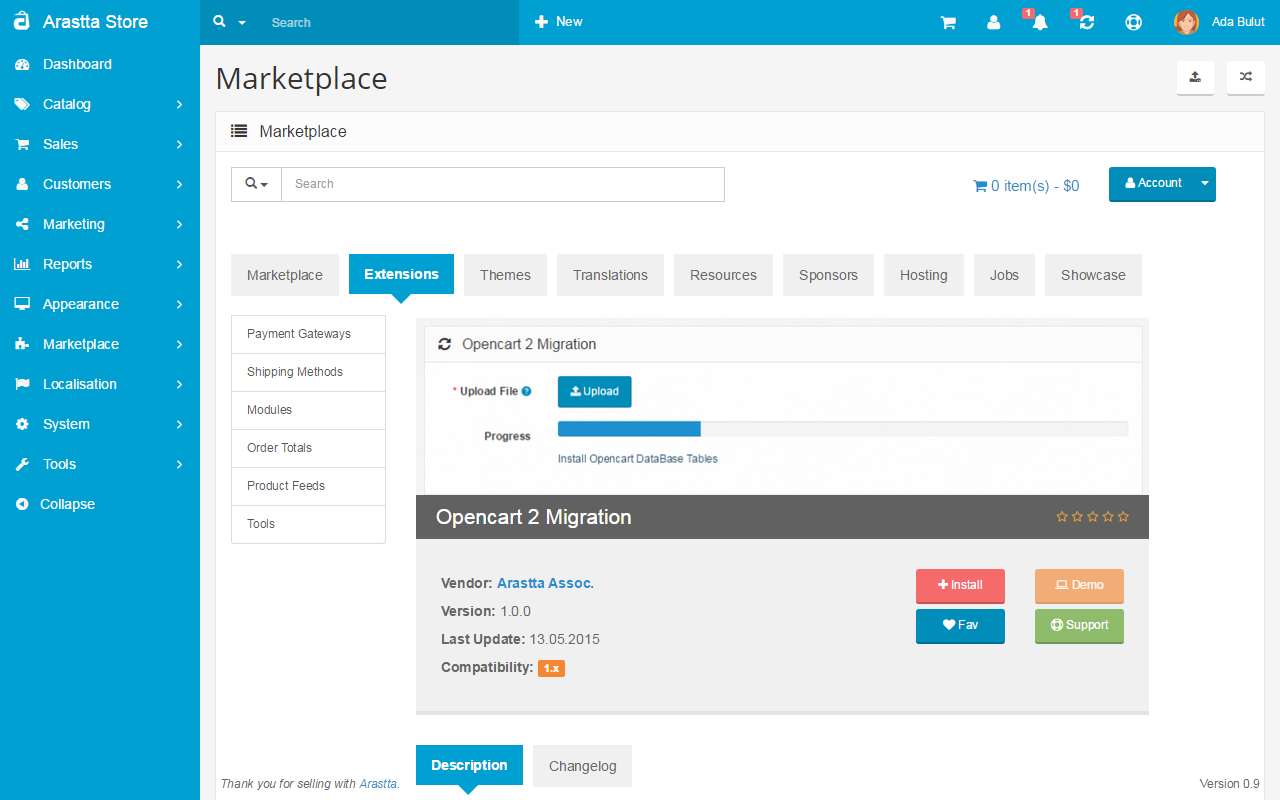Click the Catalog tag icon

(22, 104)
